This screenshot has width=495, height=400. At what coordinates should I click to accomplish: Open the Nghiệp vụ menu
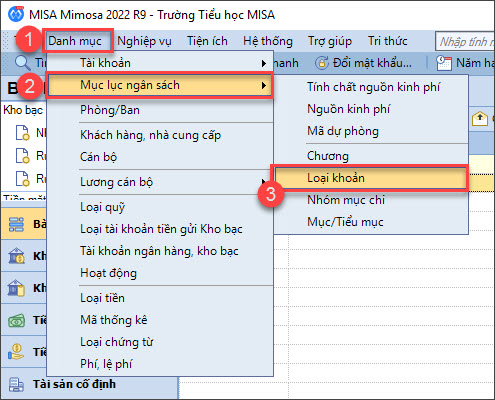pos(144,41)
